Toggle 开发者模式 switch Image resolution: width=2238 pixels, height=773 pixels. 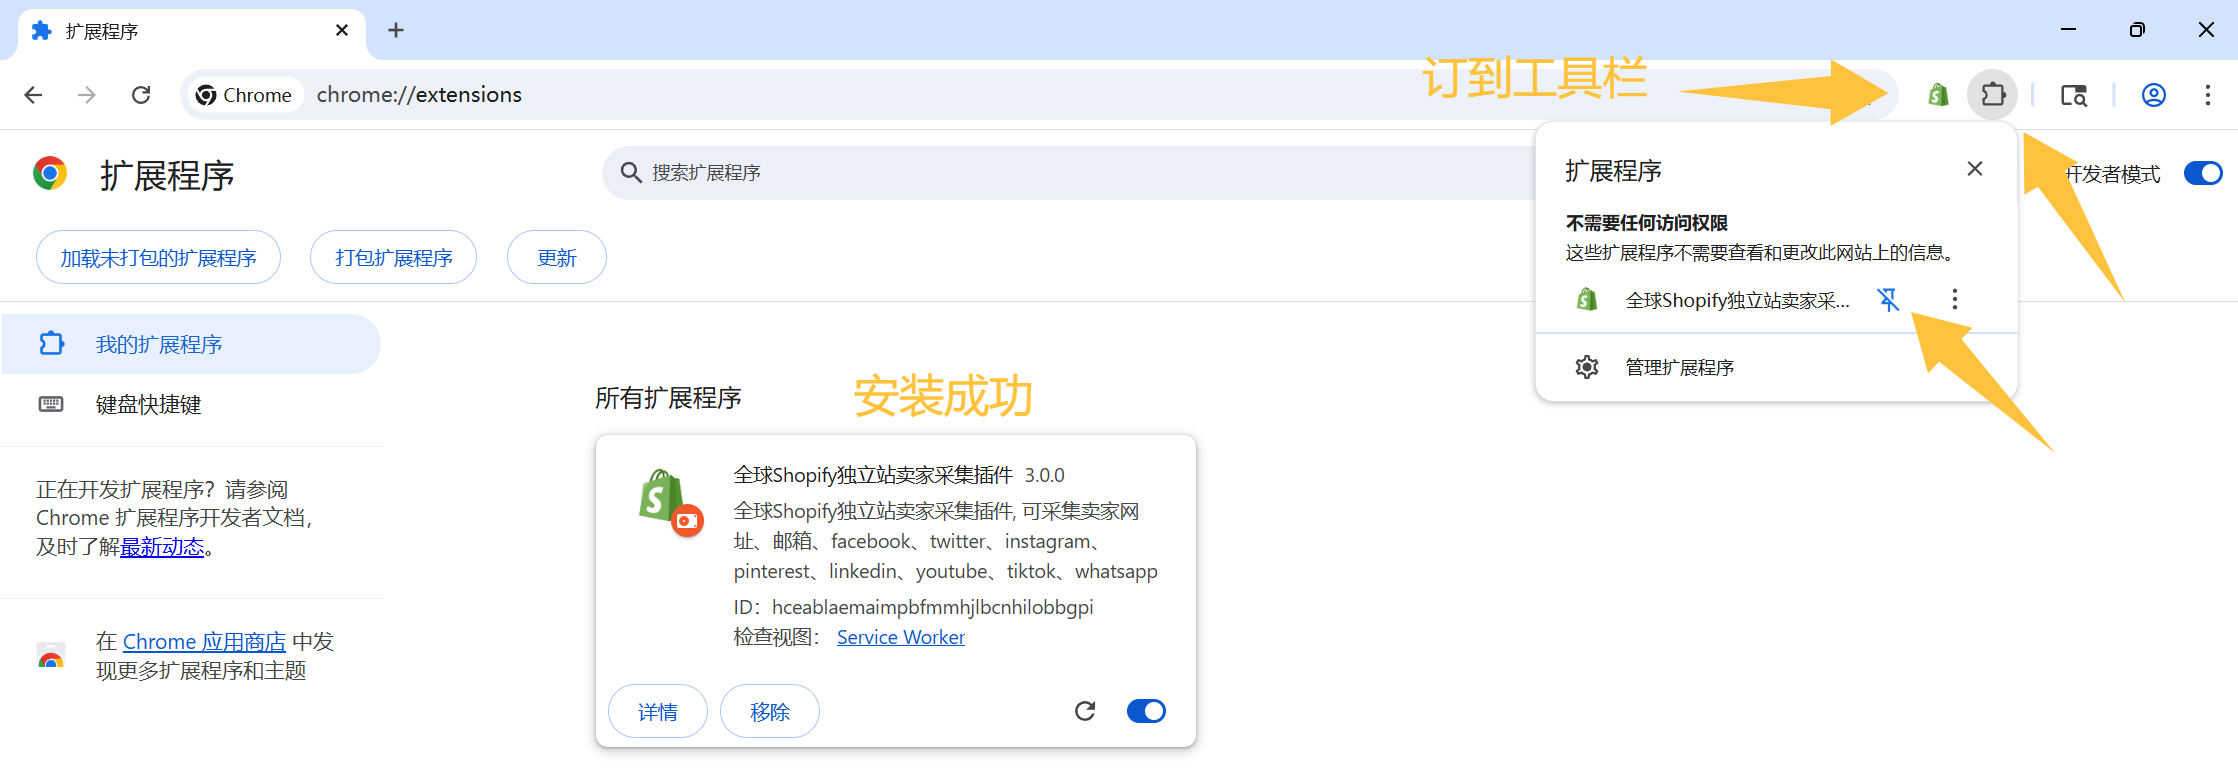(2203, 173)
